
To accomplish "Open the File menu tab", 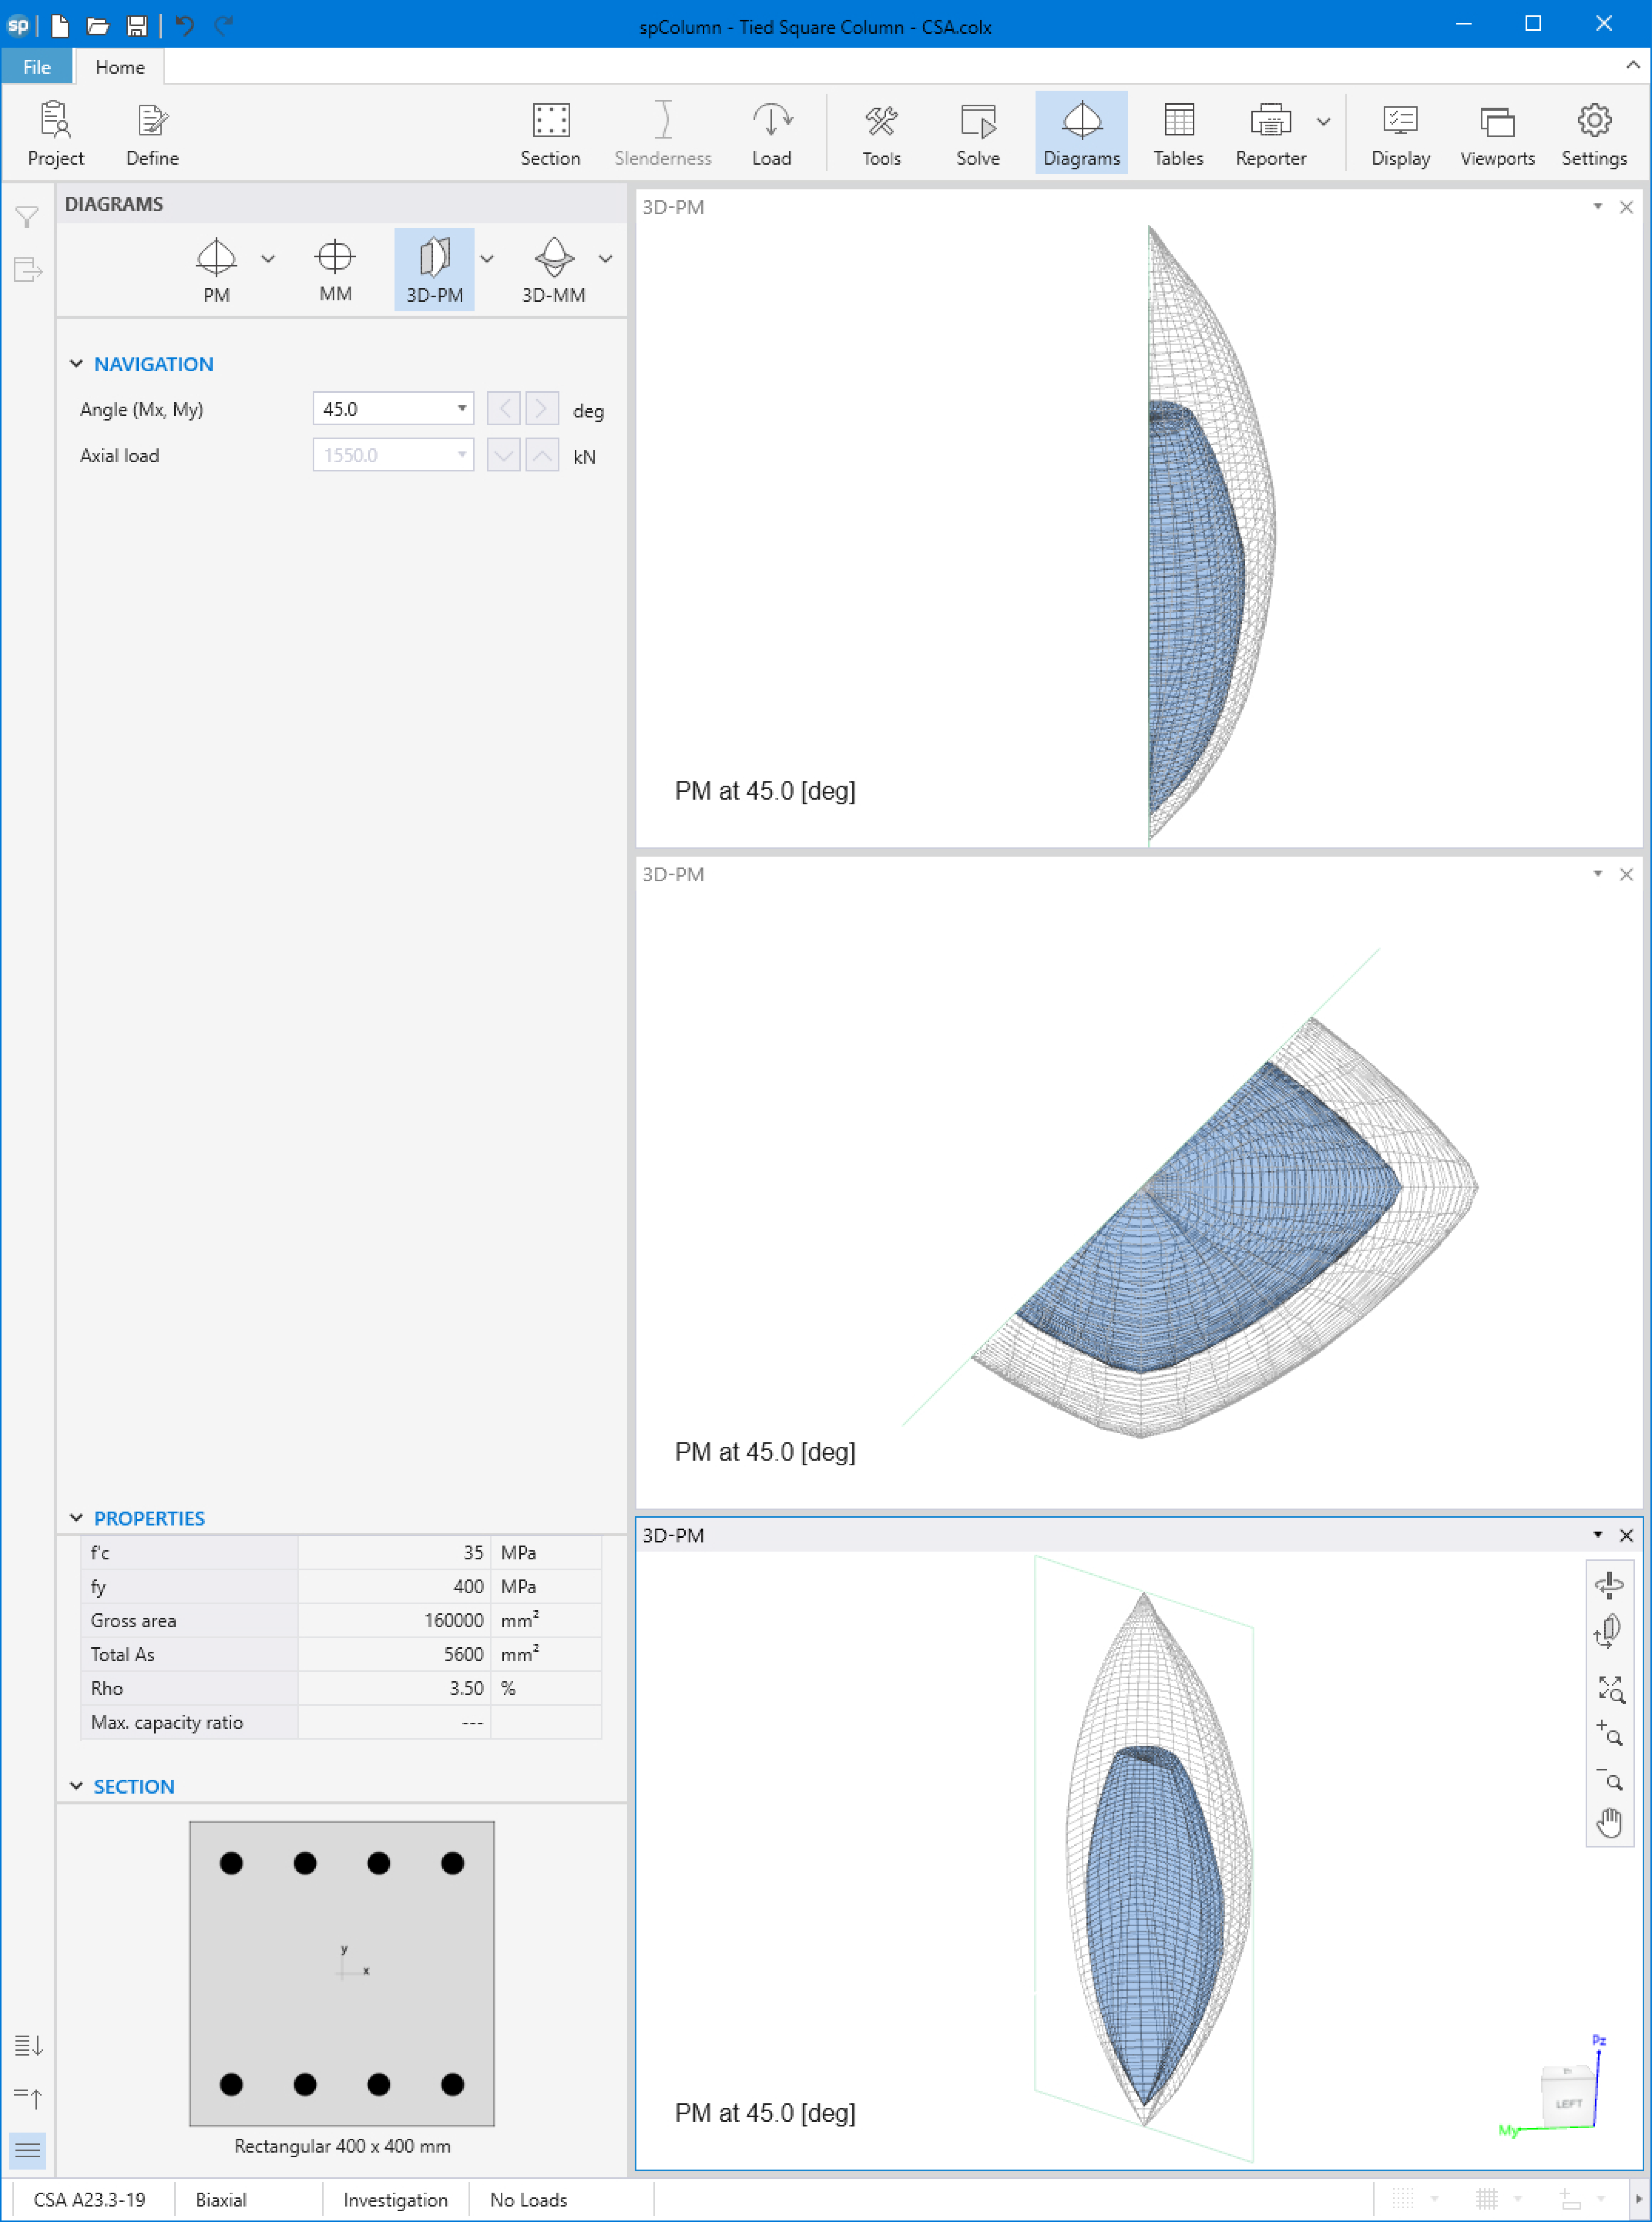I will (37, 67).
